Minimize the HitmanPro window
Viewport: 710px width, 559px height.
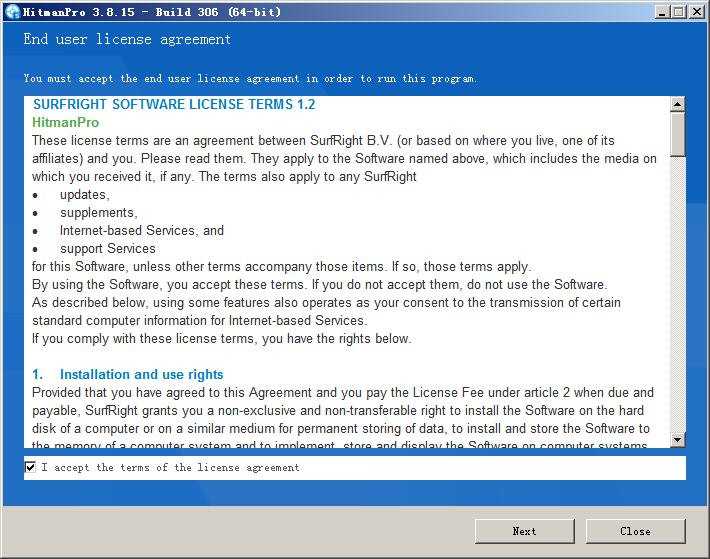[662, 12]
